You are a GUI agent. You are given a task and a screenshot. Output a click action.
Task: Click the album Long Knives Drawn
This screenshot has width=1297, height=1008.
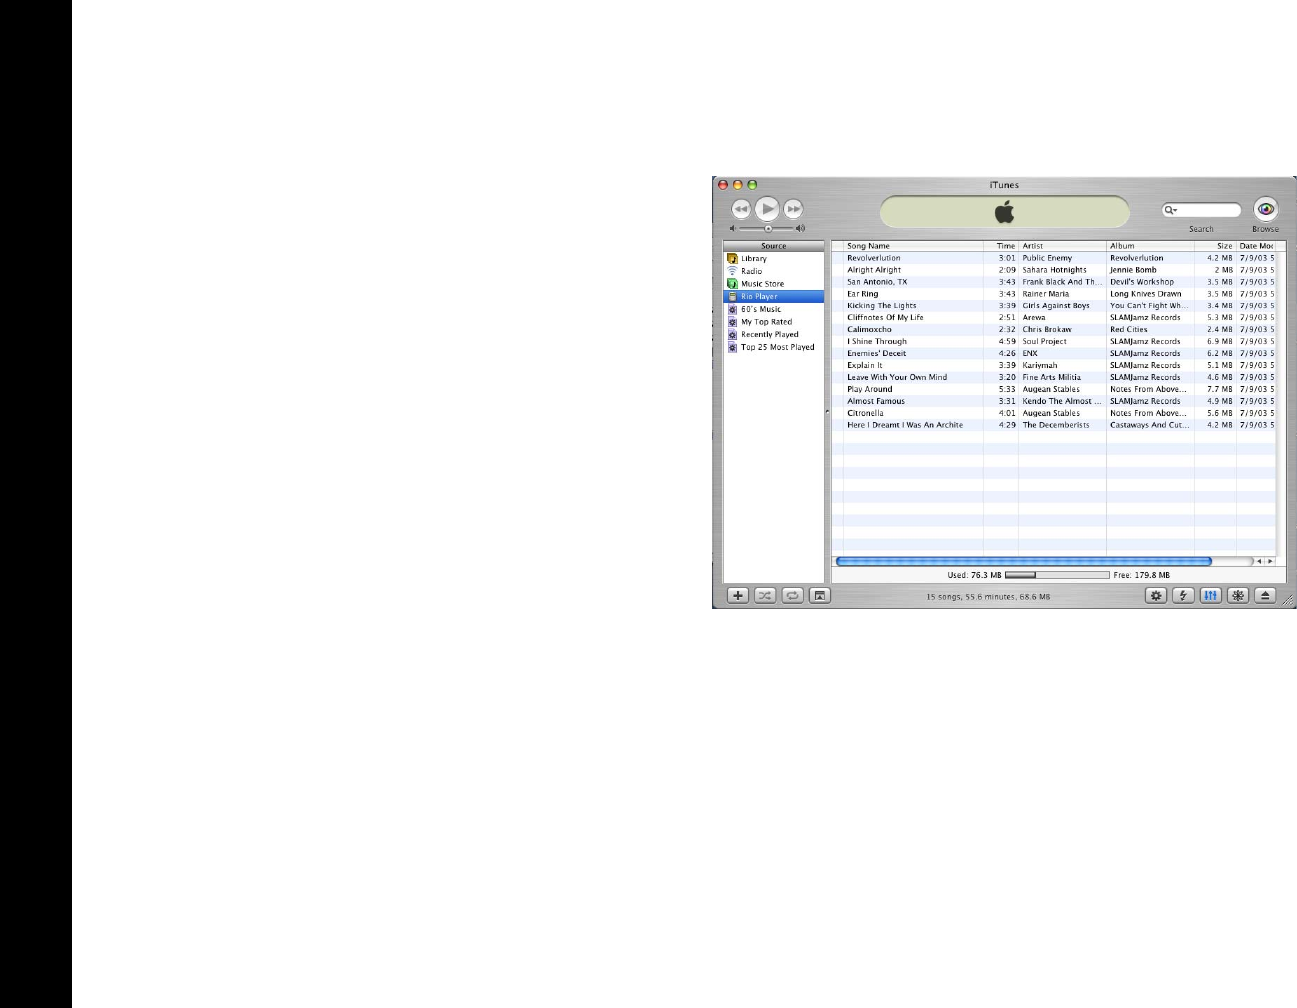click(1146, 294)
